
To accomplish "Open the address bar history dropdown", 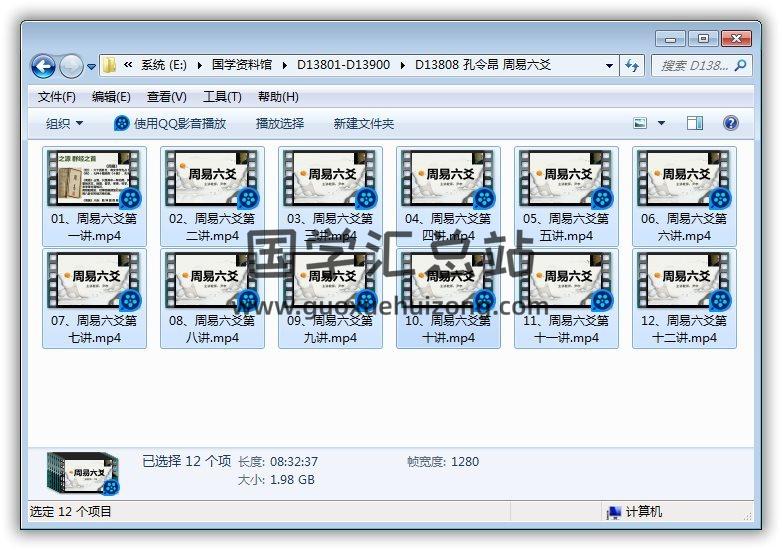I will [609, 65].
